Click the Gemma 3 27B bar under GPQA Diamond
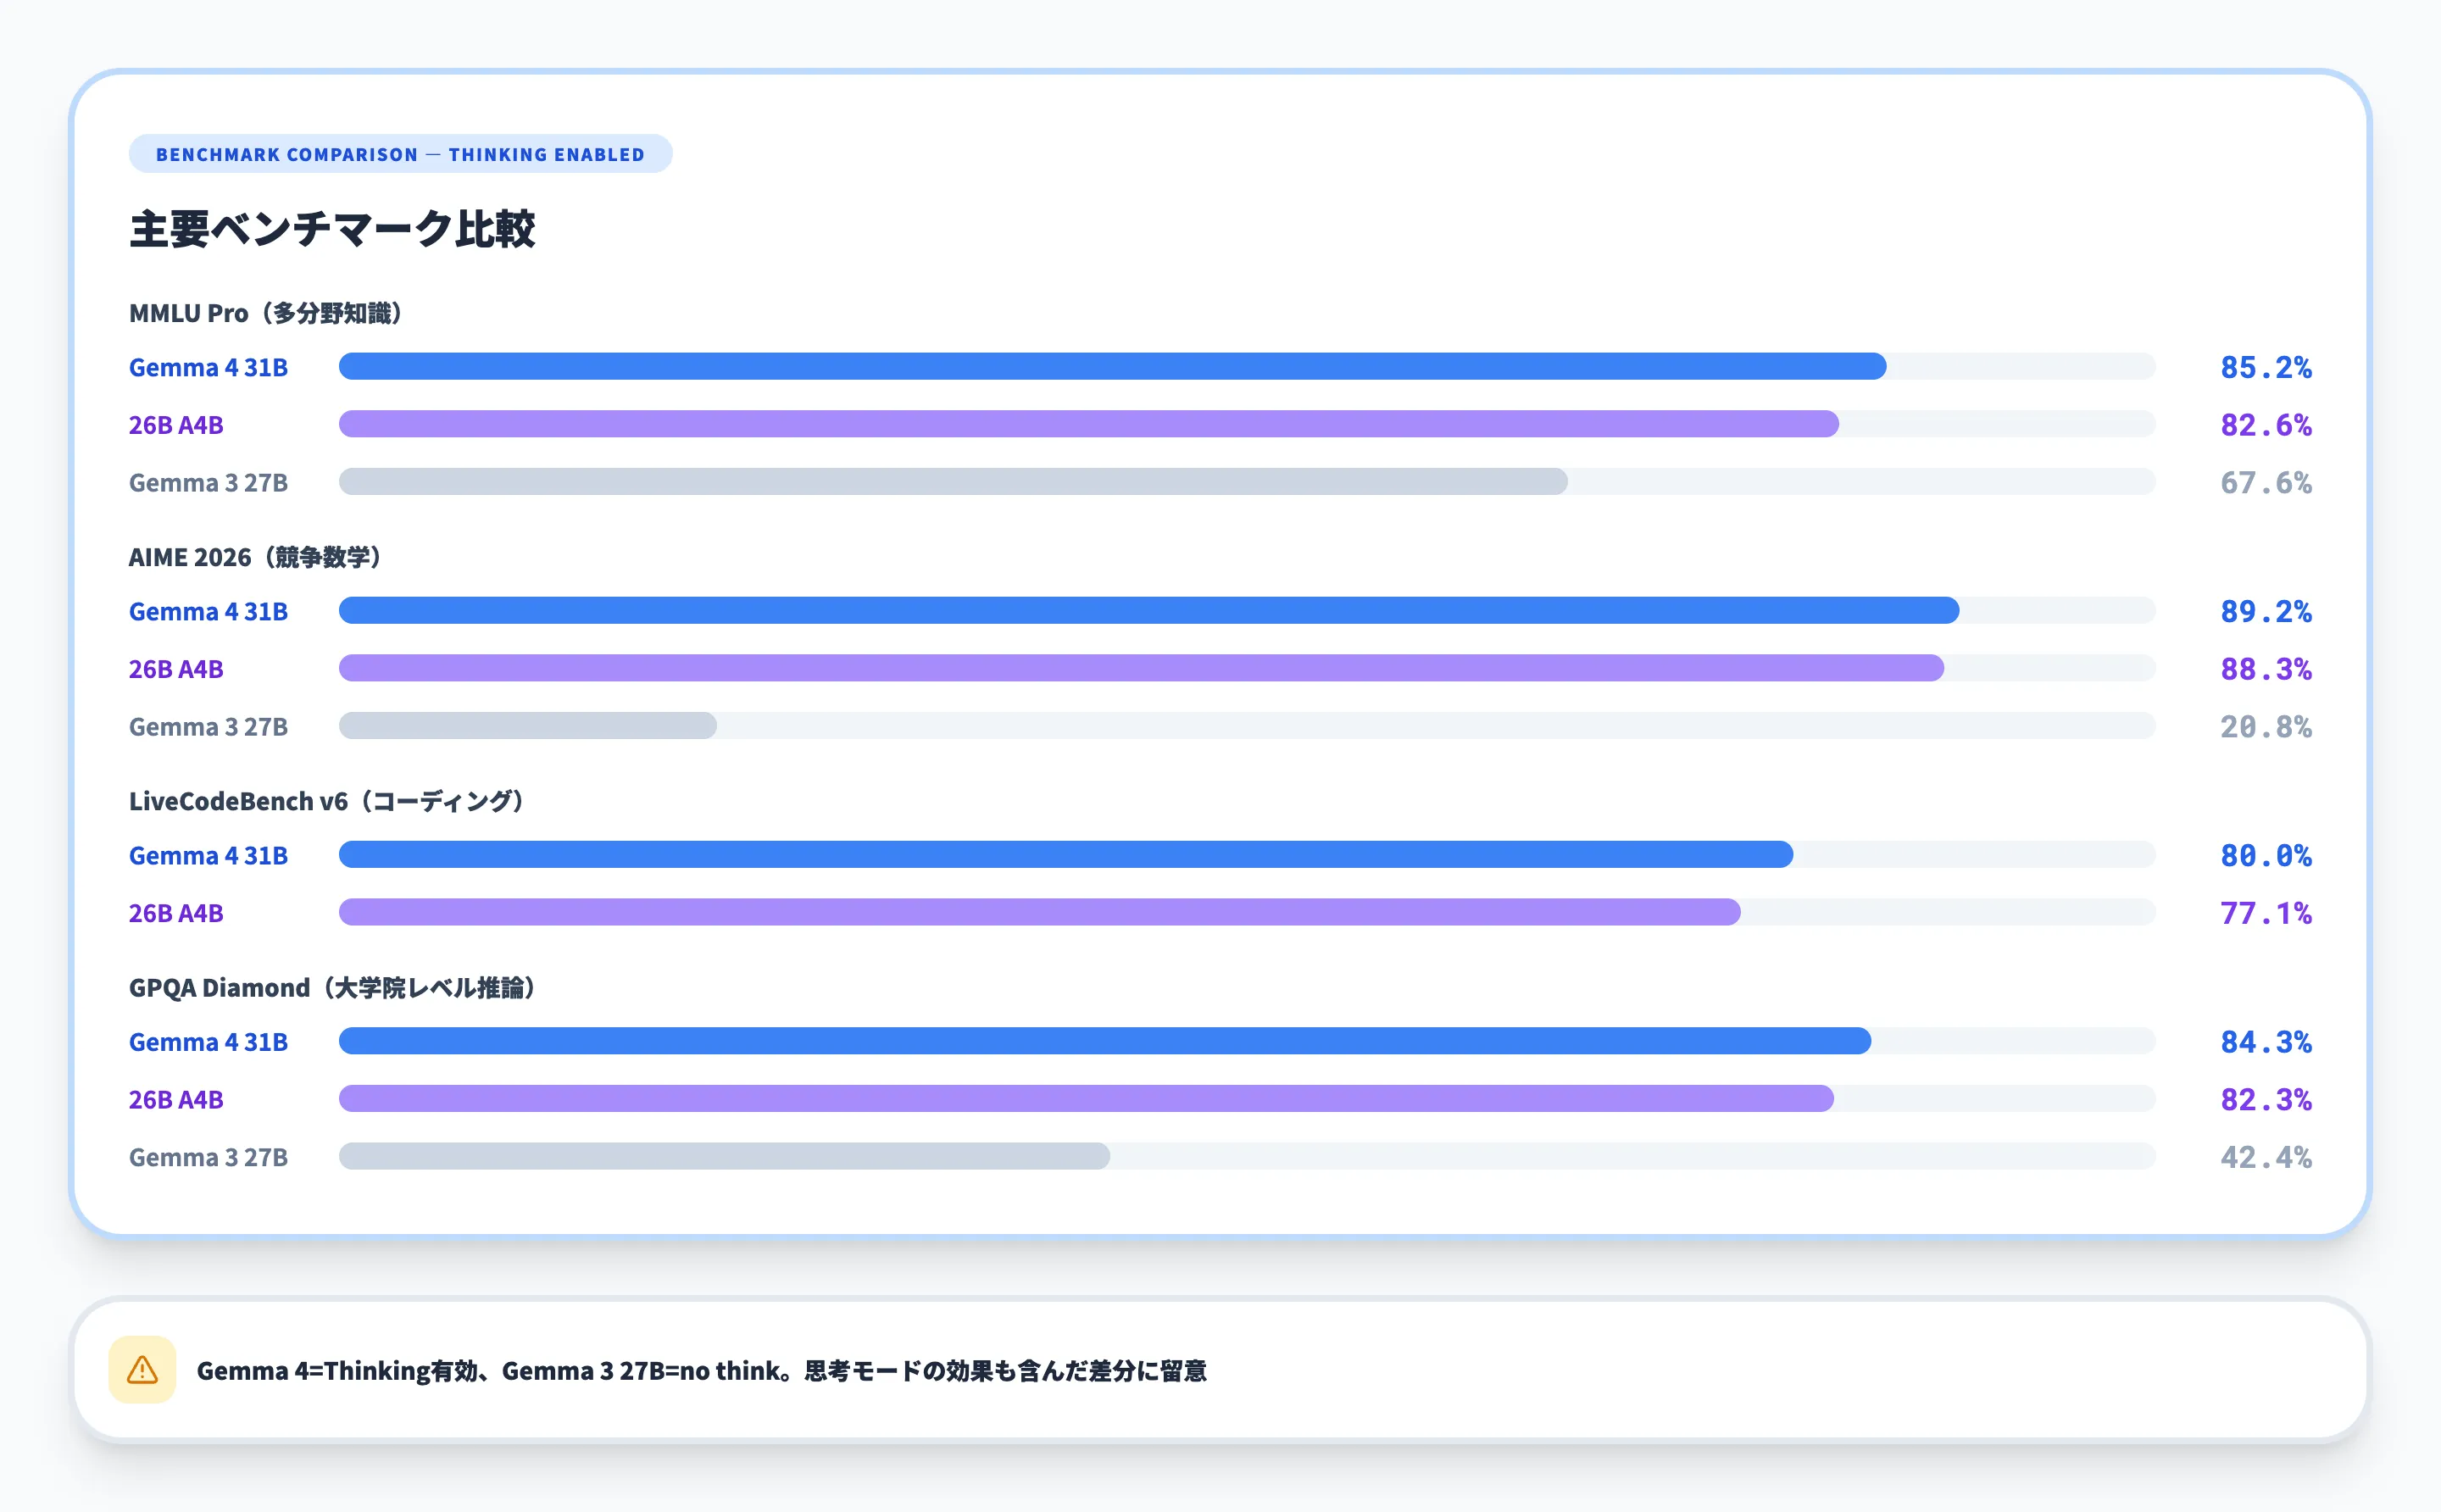 (x=720, y=1156)
